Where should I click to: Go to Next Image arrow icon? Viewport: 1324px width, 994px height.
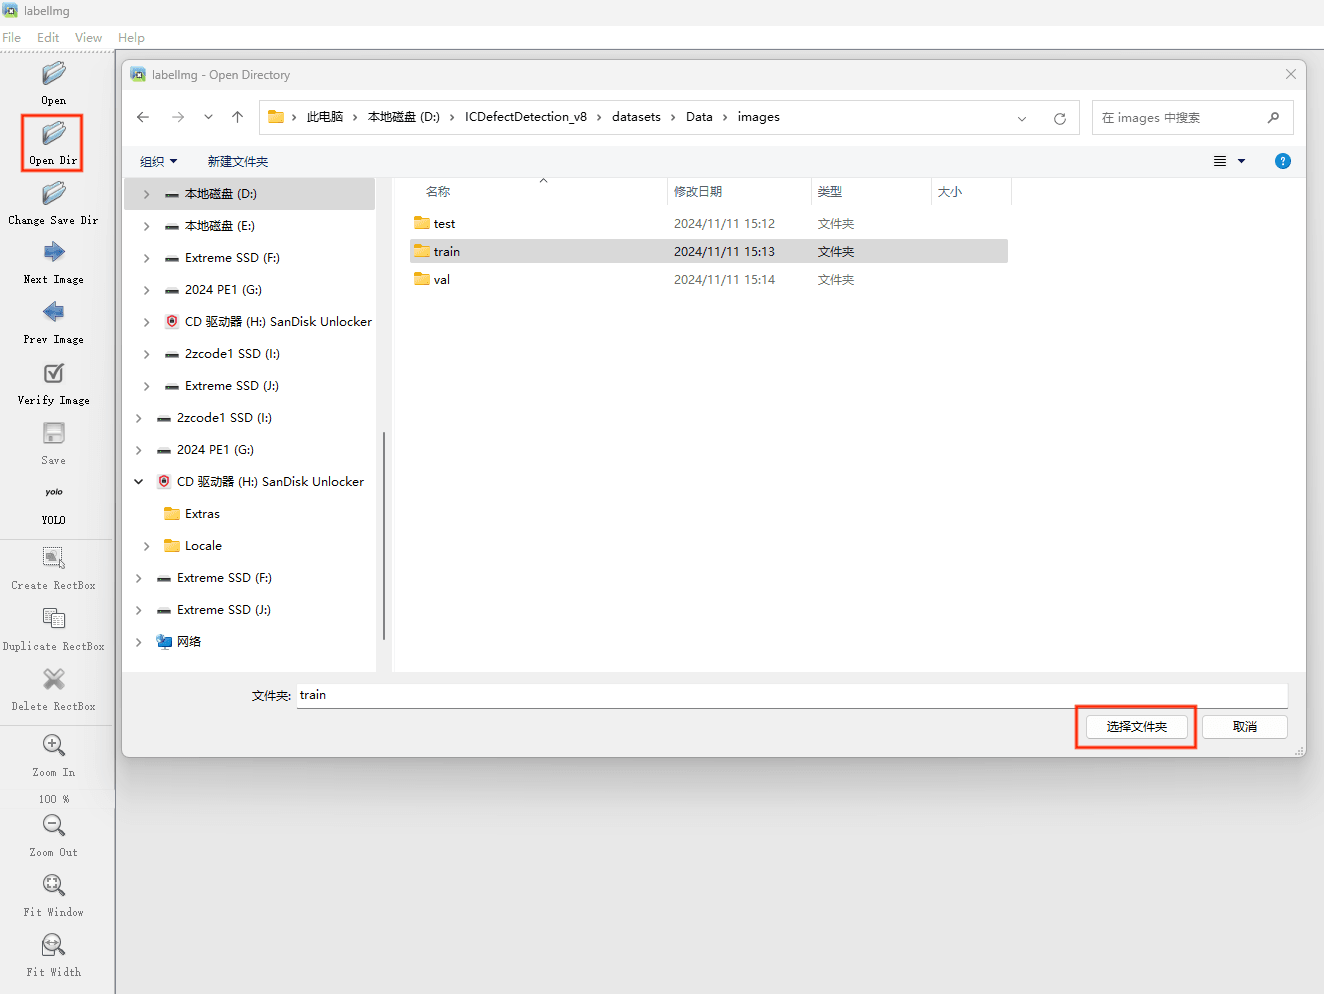(x=53, y=253)
